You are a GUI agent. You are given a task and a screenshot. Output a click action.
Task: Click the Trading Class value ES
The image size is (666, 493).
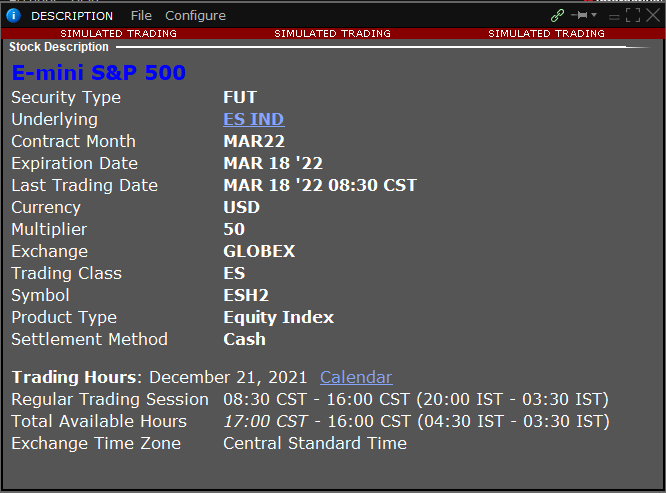coord(234,273)
